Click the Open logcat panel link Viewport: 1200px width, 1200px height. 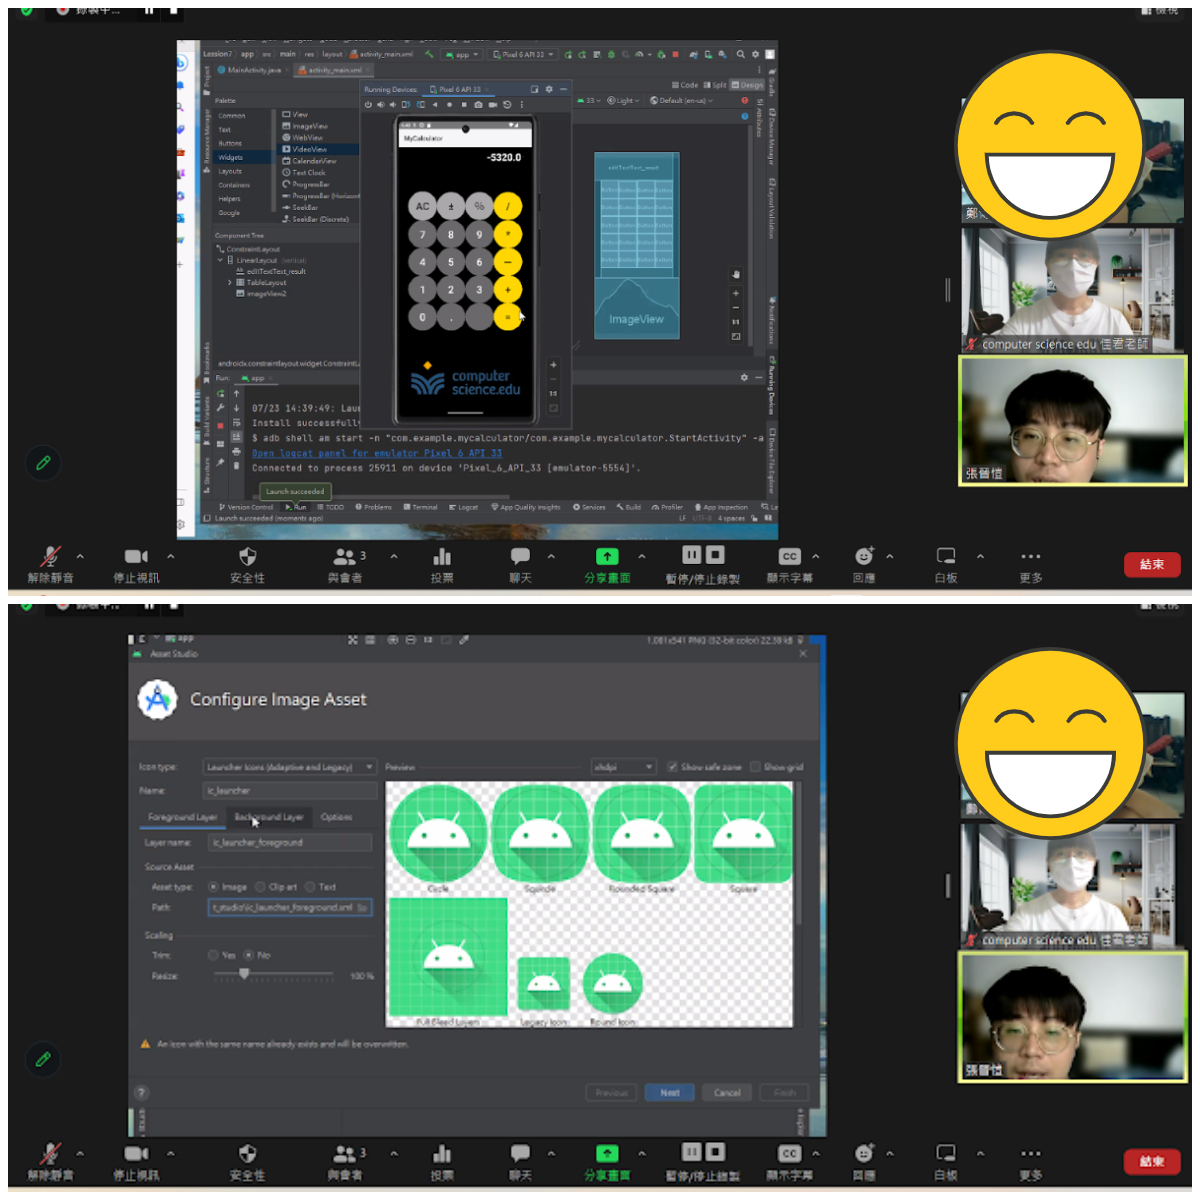pyautogui.click(x=377, y=453)
